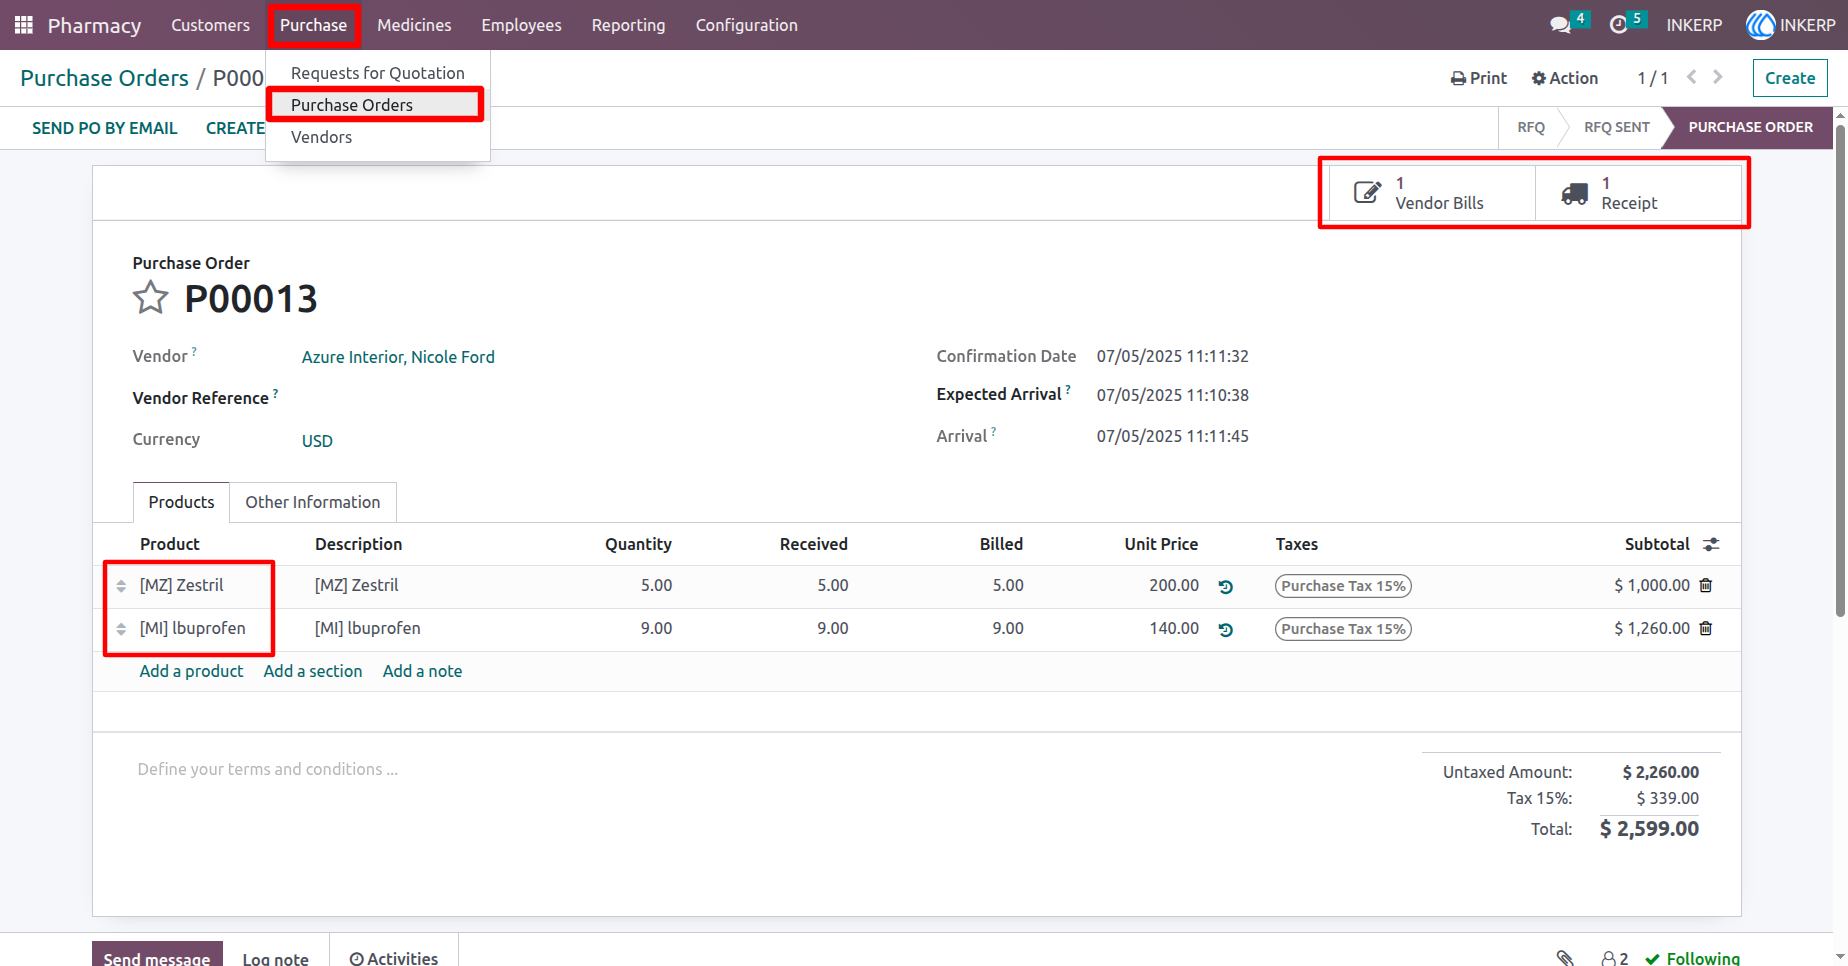Viewport: 1848px width, 966px height.
Task: Open the Employees menu
Action: [x=521, y=25]
